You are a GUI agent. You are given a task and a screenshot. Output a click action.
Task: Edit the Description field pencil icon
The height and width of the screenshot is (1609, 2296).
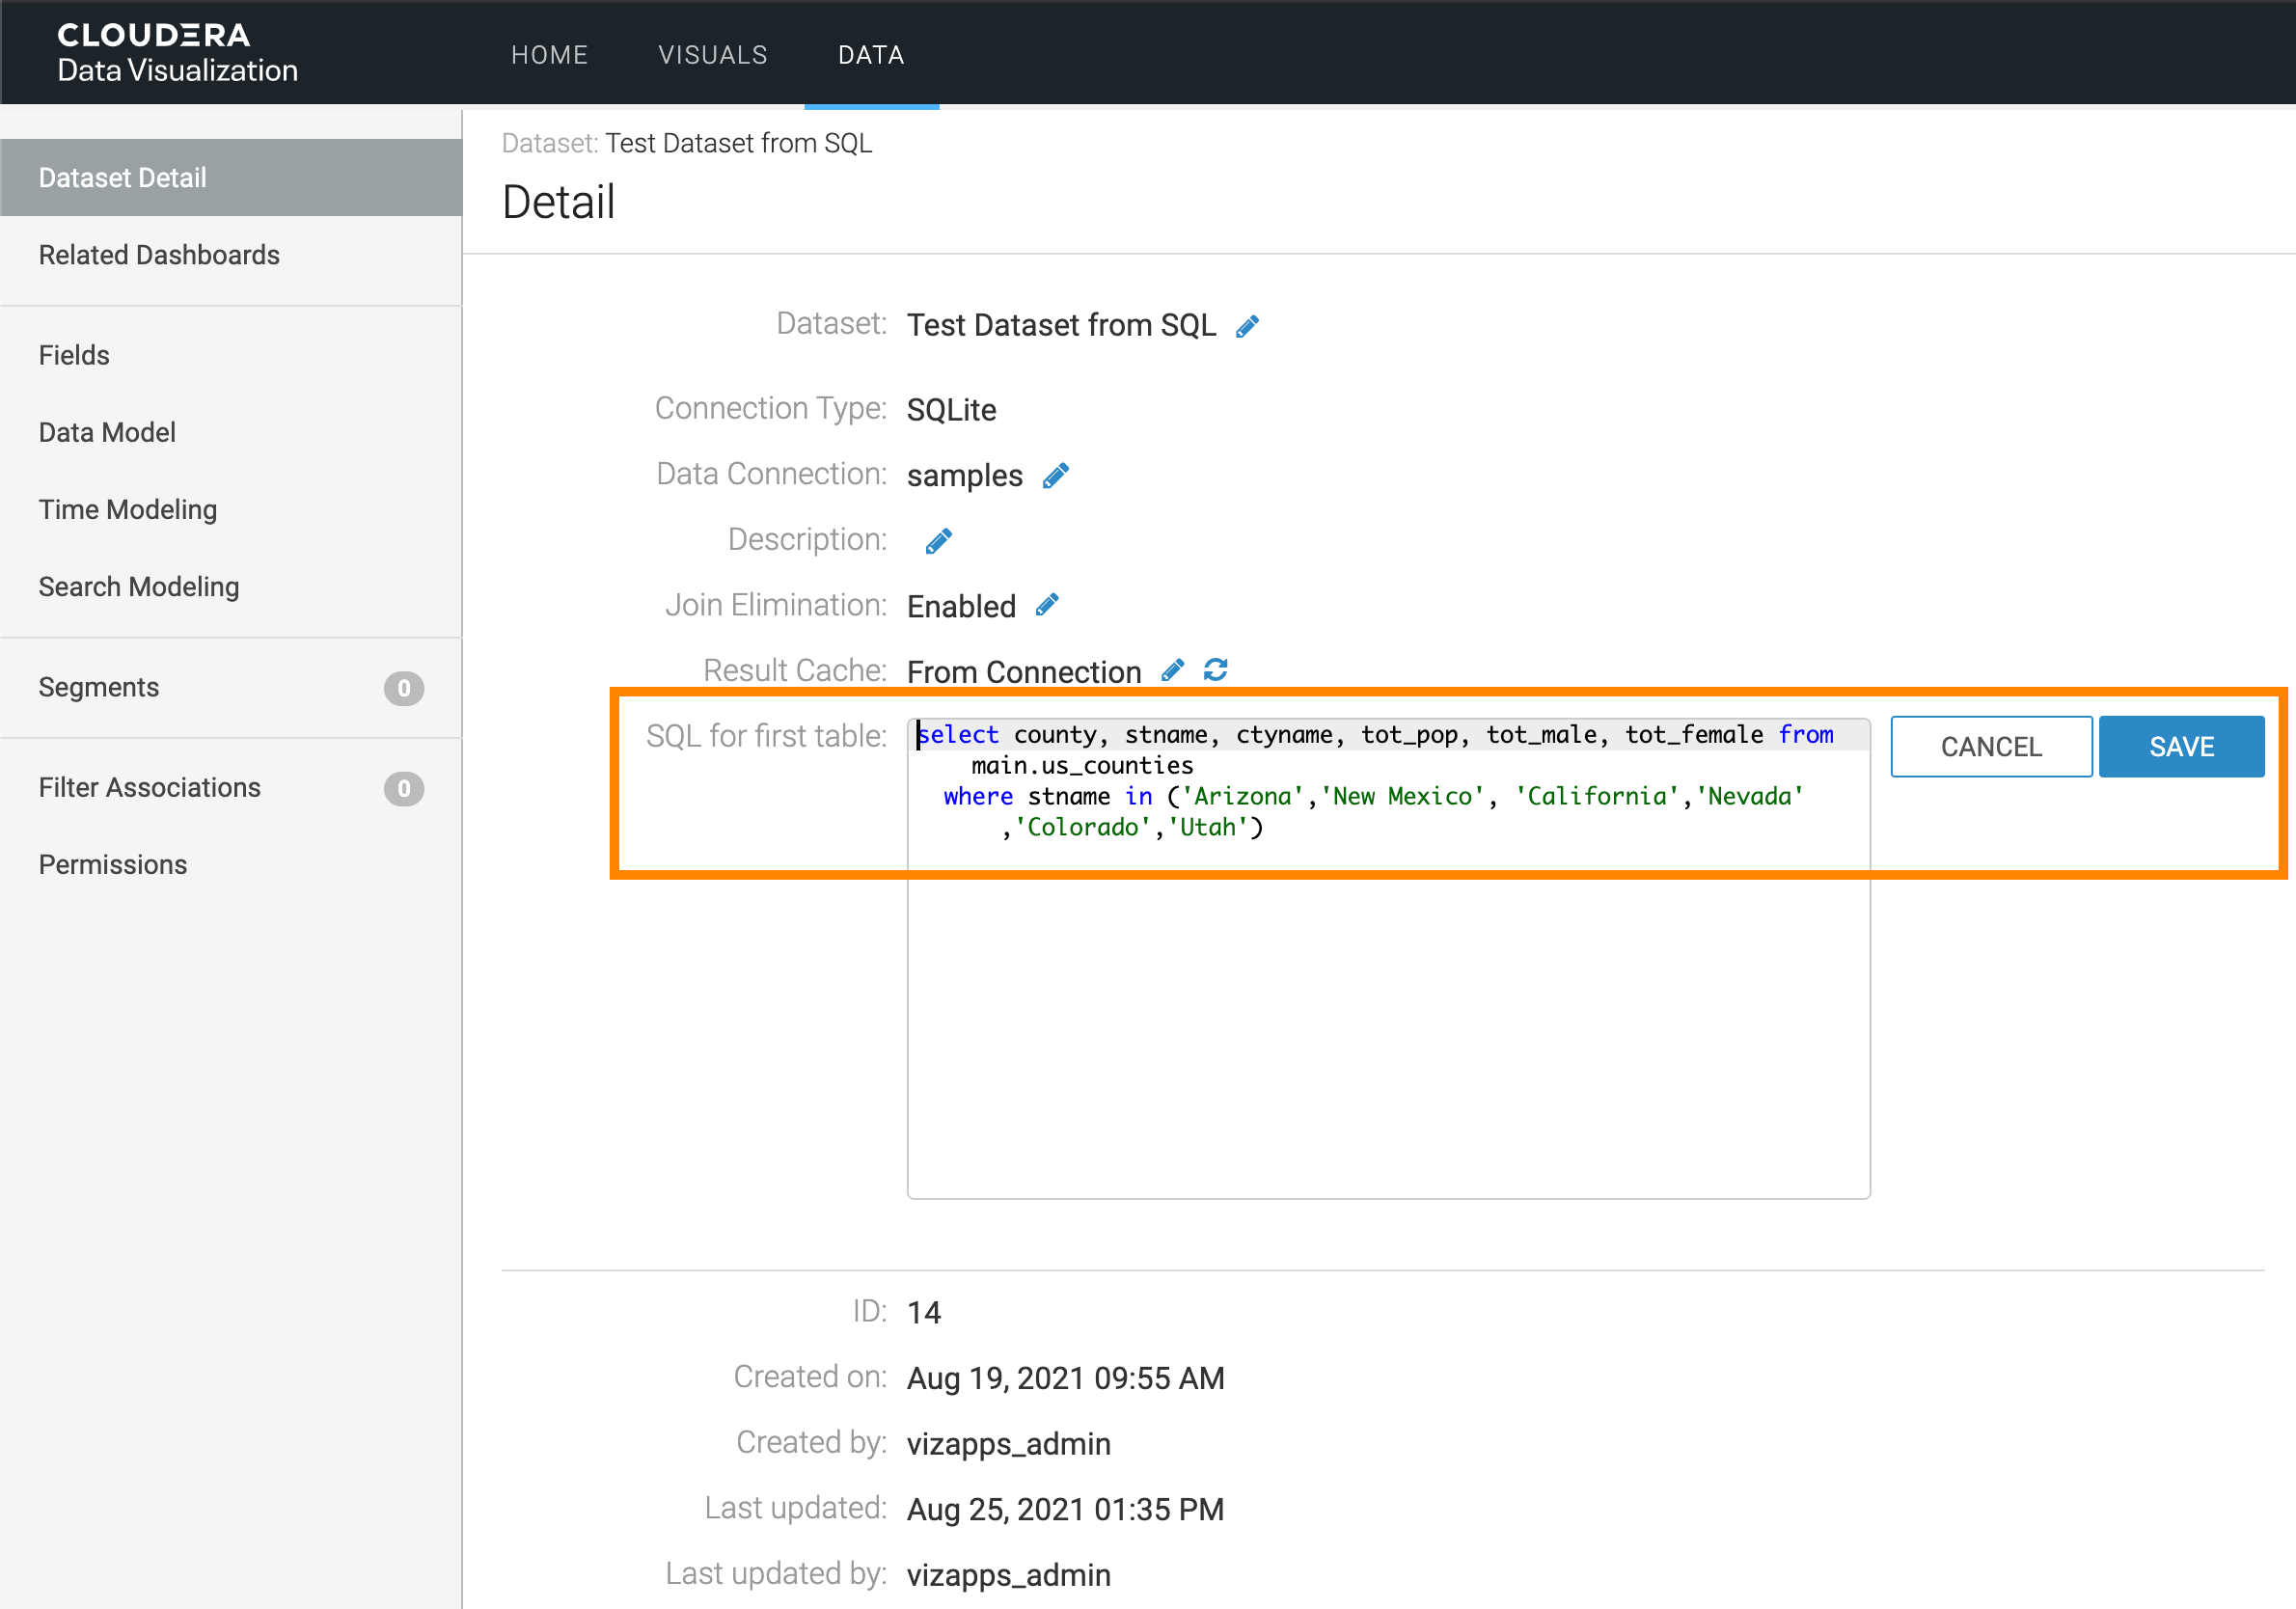click(938, 541)
